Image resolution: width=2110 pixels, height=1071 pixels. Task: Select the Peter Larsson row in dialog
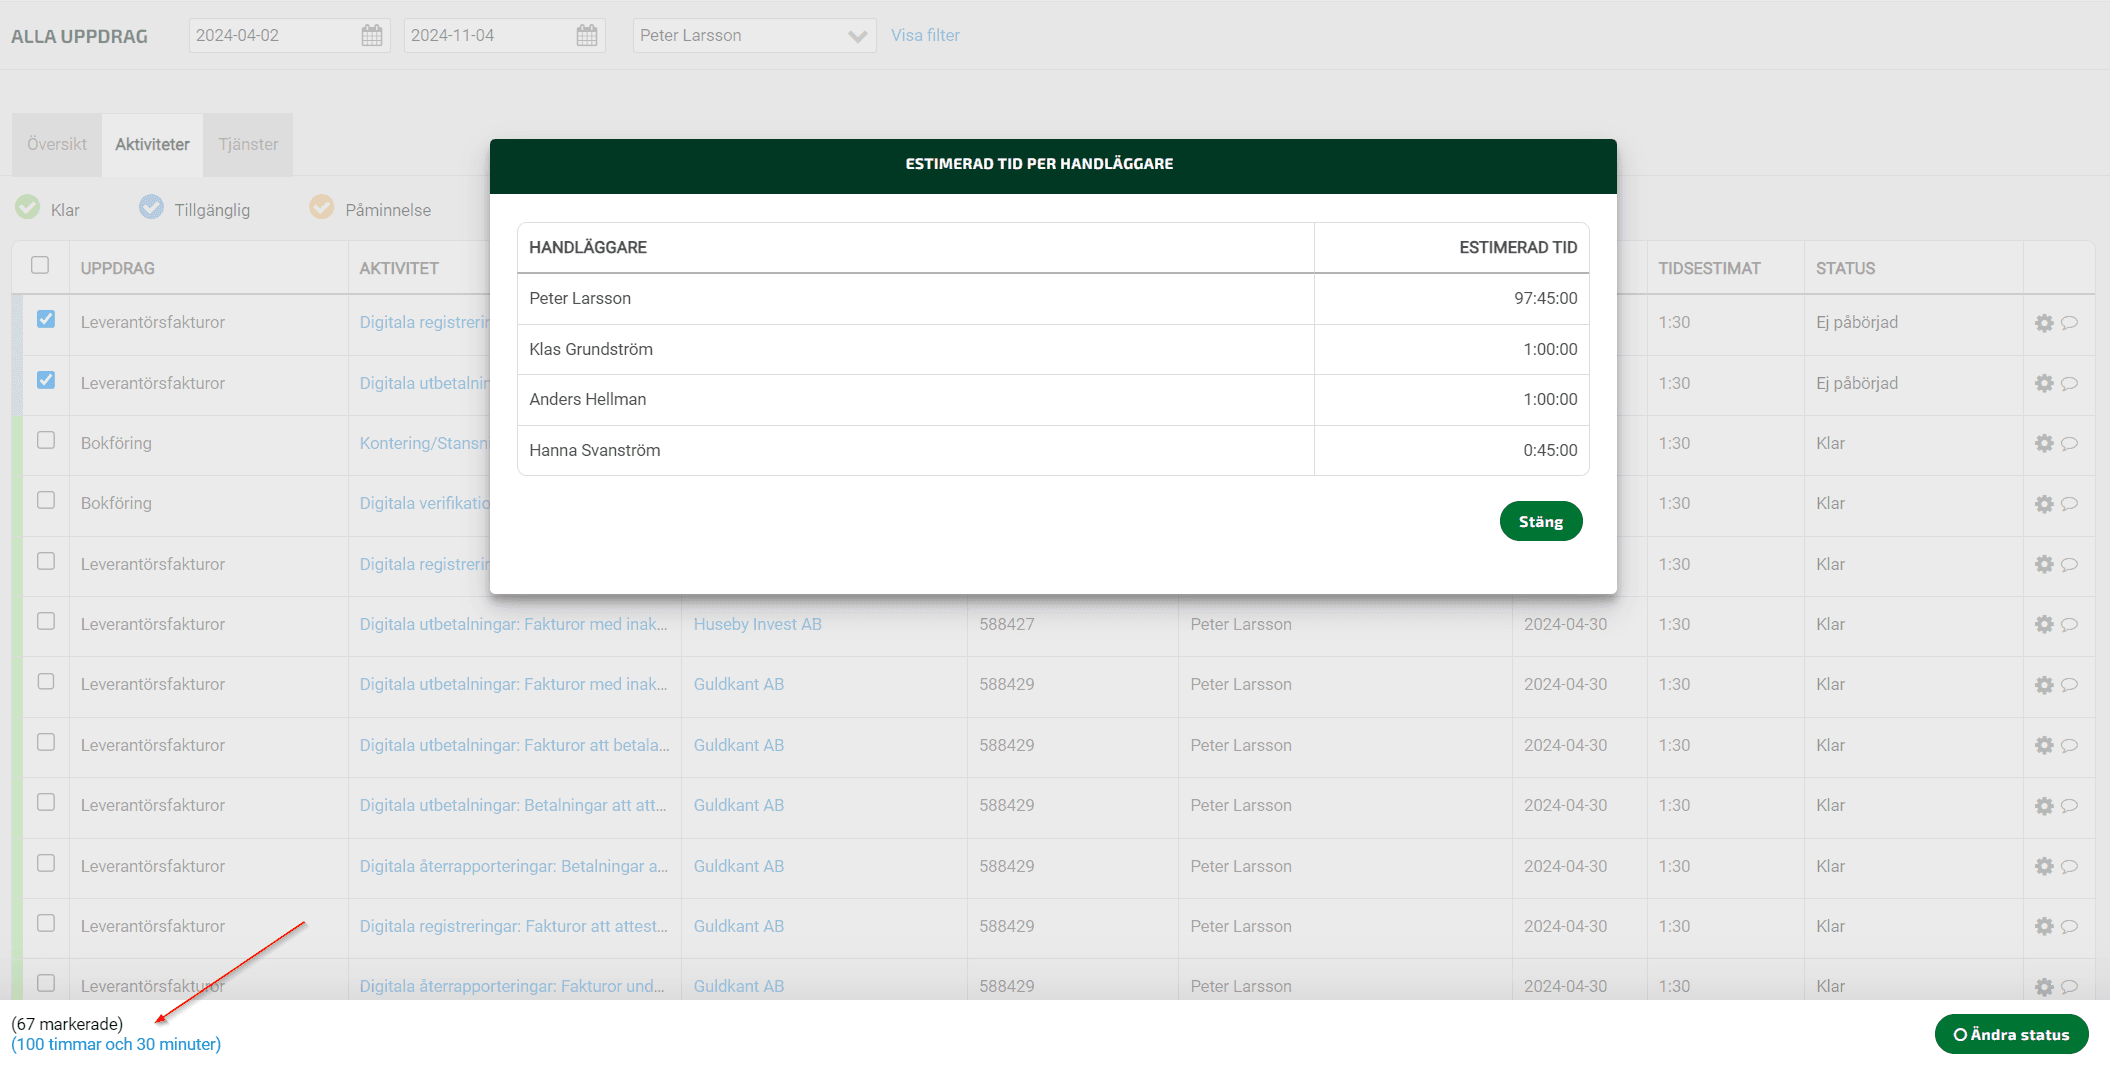pyautogui.click(x=1053, y=299)
